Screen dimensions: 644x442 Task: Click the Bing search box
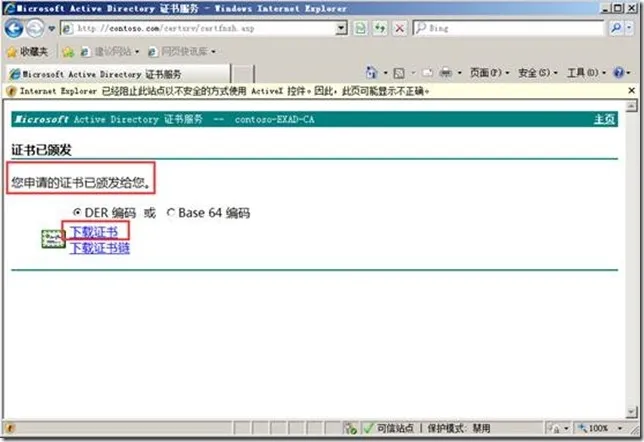click(x=509, y=28)
